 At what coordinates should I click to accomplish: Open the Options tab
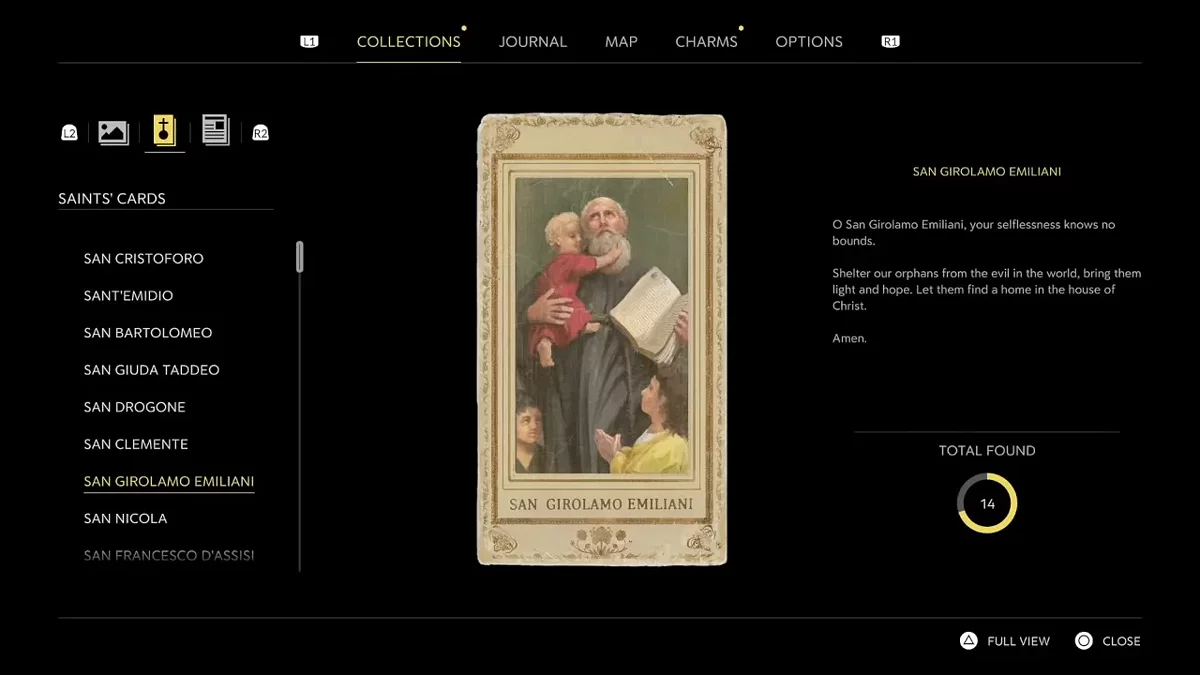pos(808,42)
